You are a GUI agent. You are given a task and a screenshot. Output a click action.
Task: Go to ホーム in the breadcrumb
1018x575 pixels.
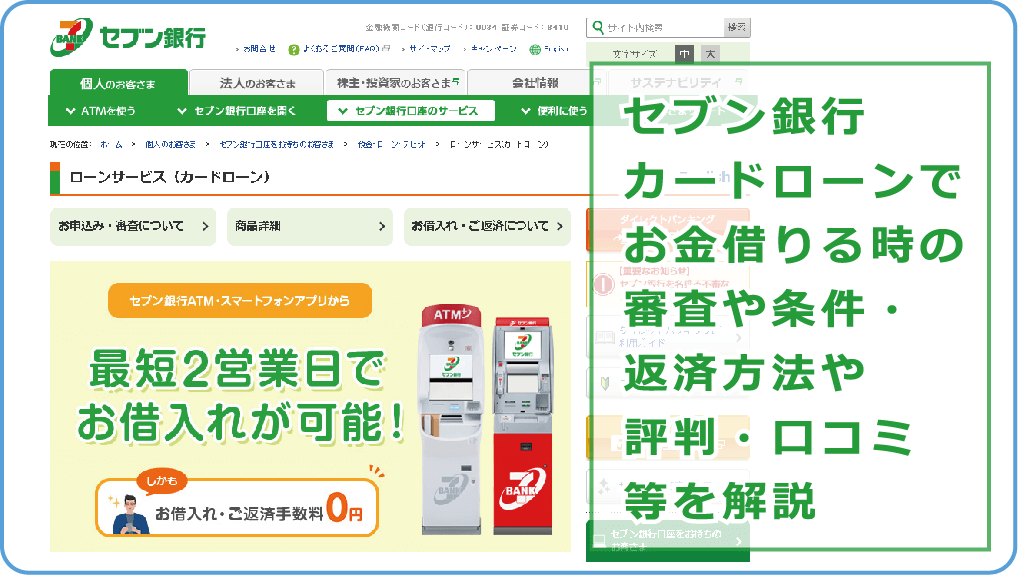click(111, 144)
